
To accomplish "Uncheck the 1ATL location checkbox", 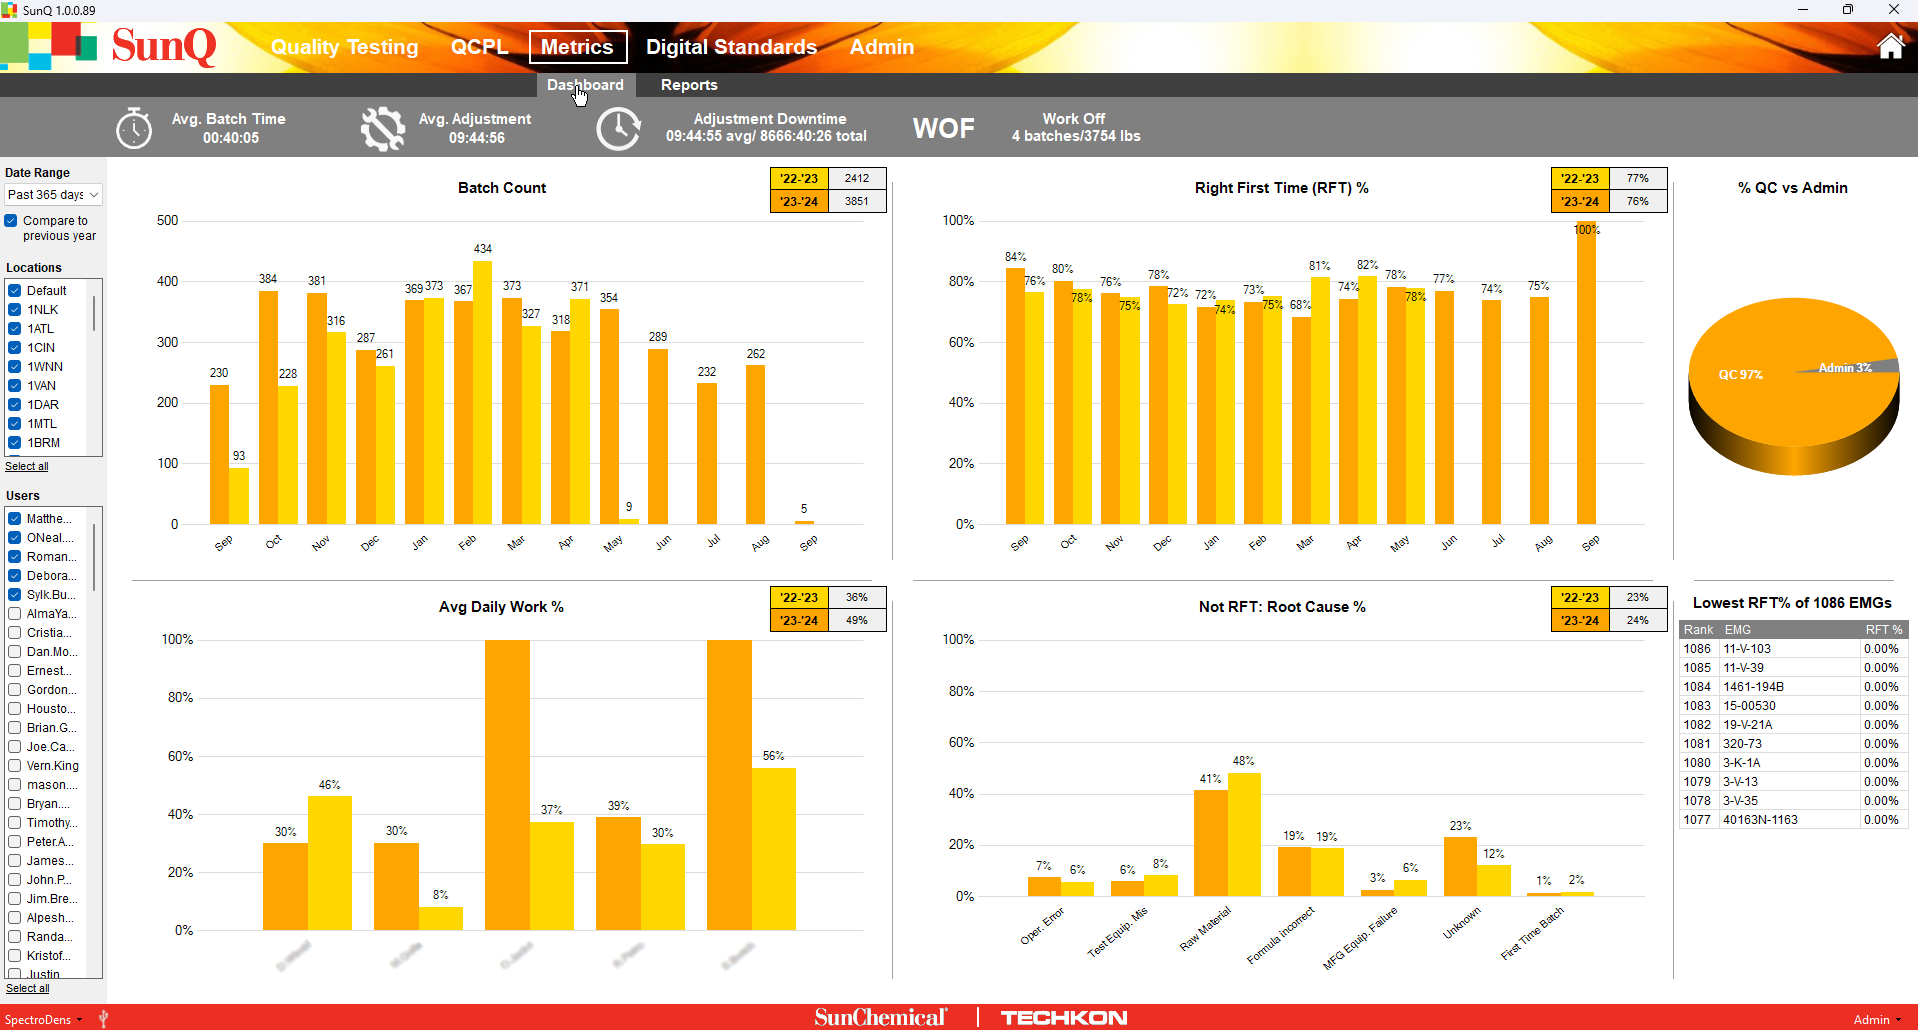I will pos(14,328).
